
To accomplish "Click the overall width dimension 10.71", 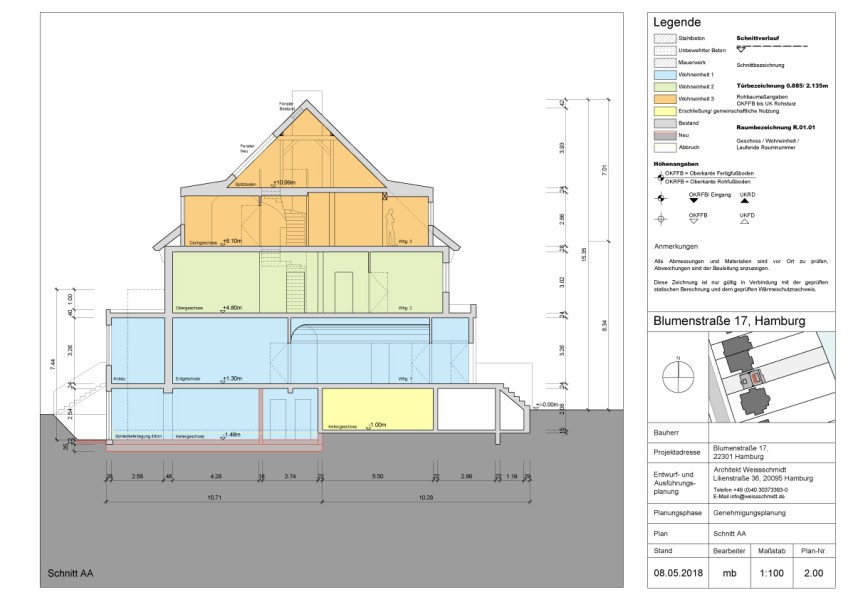I will coord(215,497).
